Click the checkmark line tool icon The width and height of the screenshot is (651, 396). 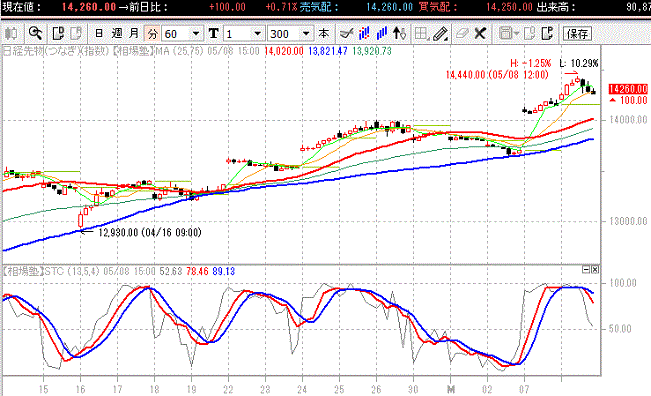[346, 33]
